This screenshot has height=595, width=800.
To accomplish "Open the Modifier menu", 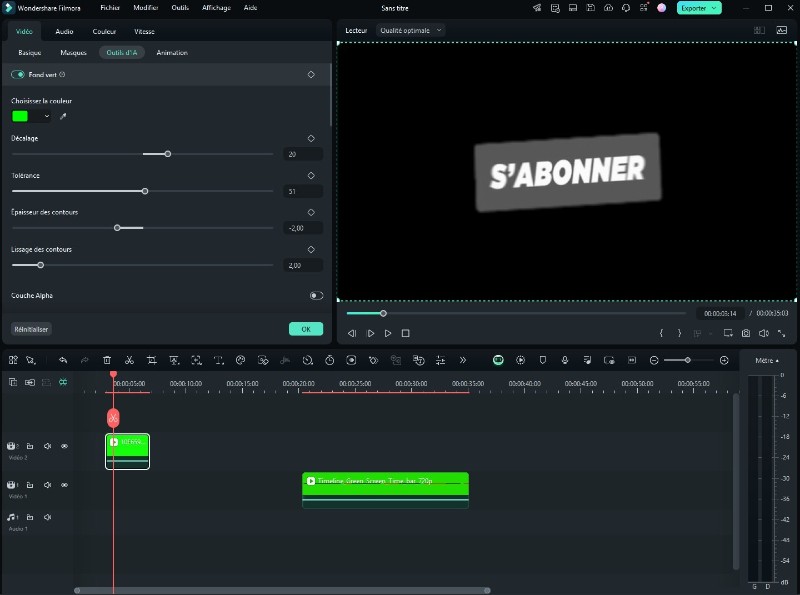I will 146,8.
